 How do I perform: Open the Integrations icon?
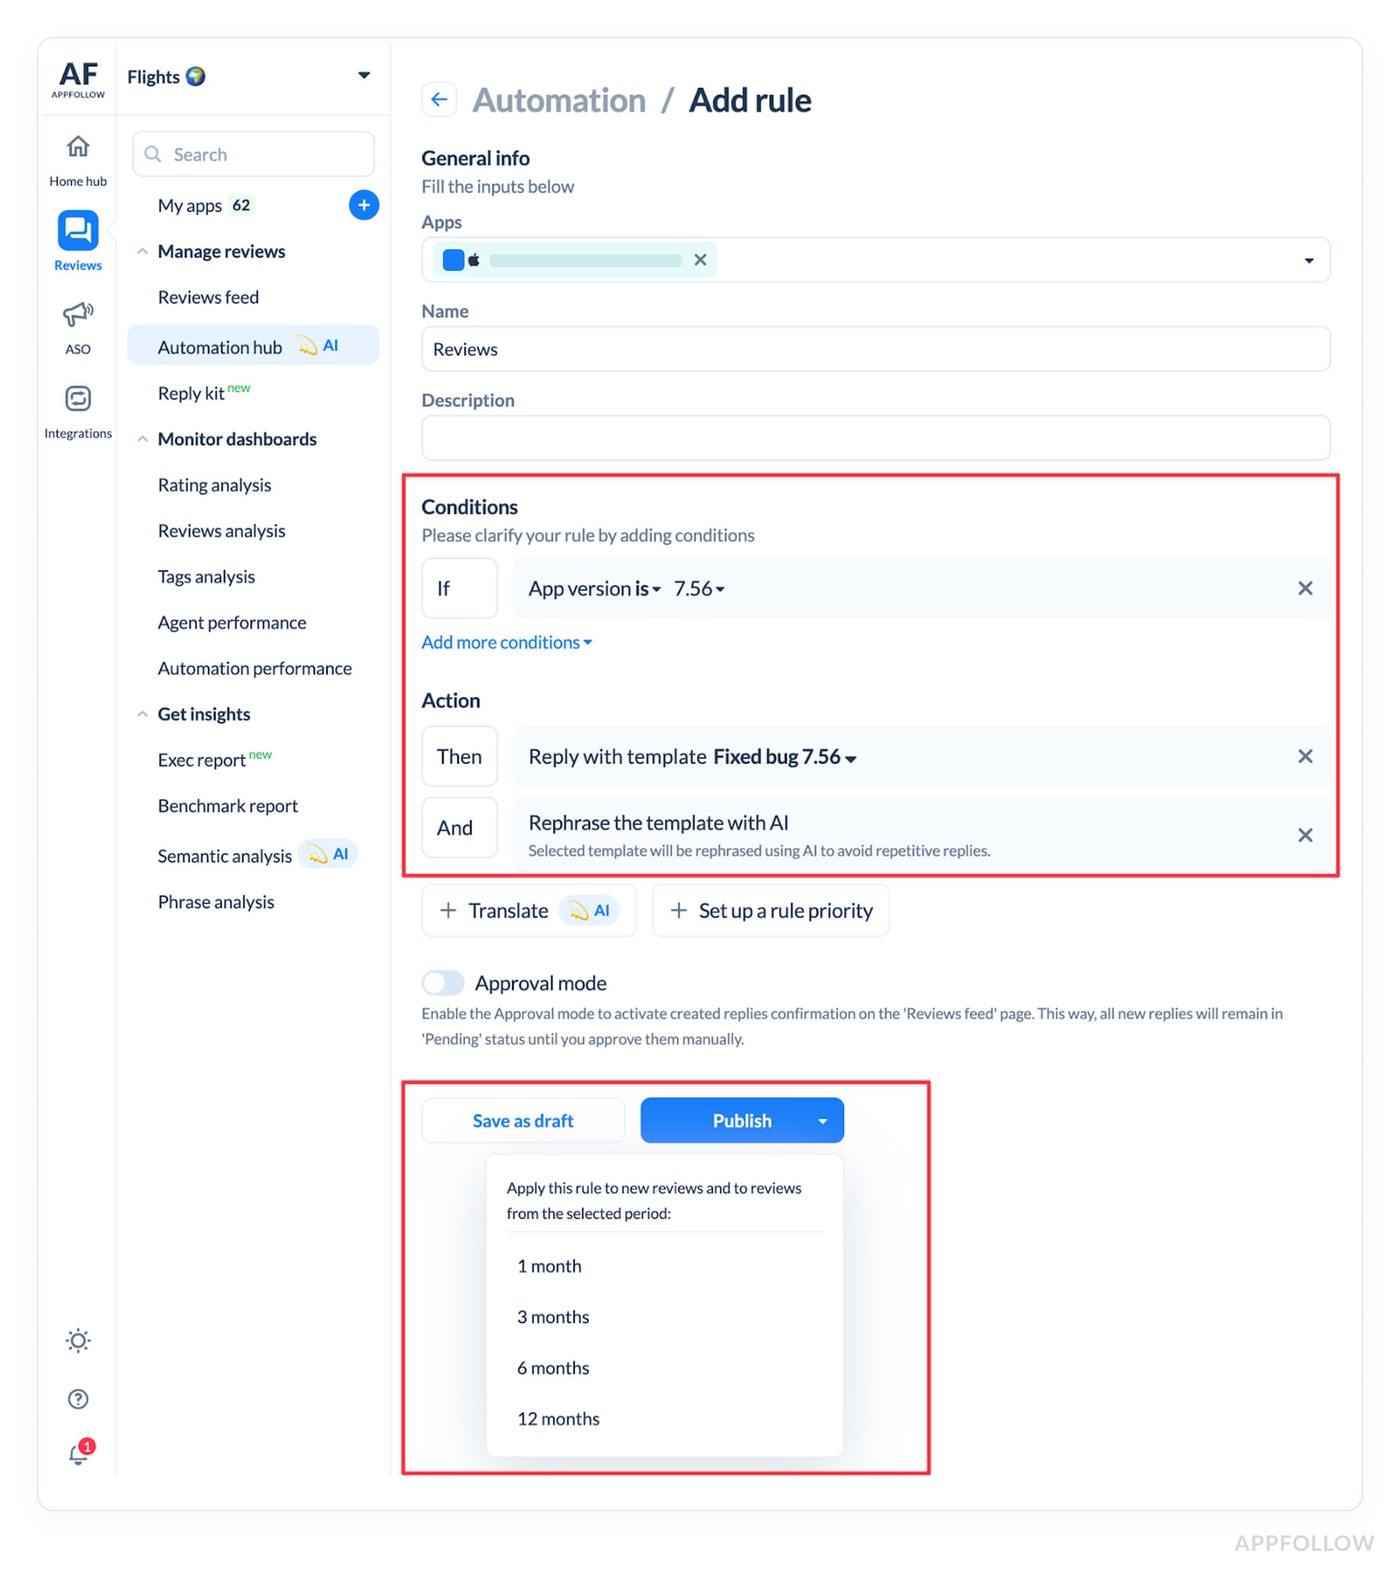pos(78,399)
